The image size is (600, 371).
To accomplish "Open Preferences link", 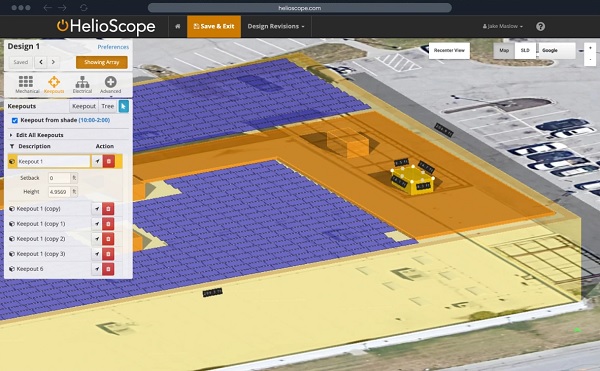I will 113,47.
